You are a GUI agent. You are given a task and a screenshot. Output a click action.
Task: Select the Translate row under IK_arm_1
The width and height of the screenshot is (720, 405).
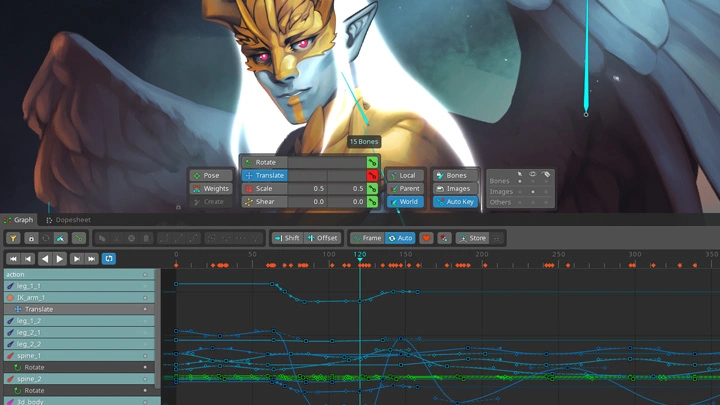coord(79,309)
